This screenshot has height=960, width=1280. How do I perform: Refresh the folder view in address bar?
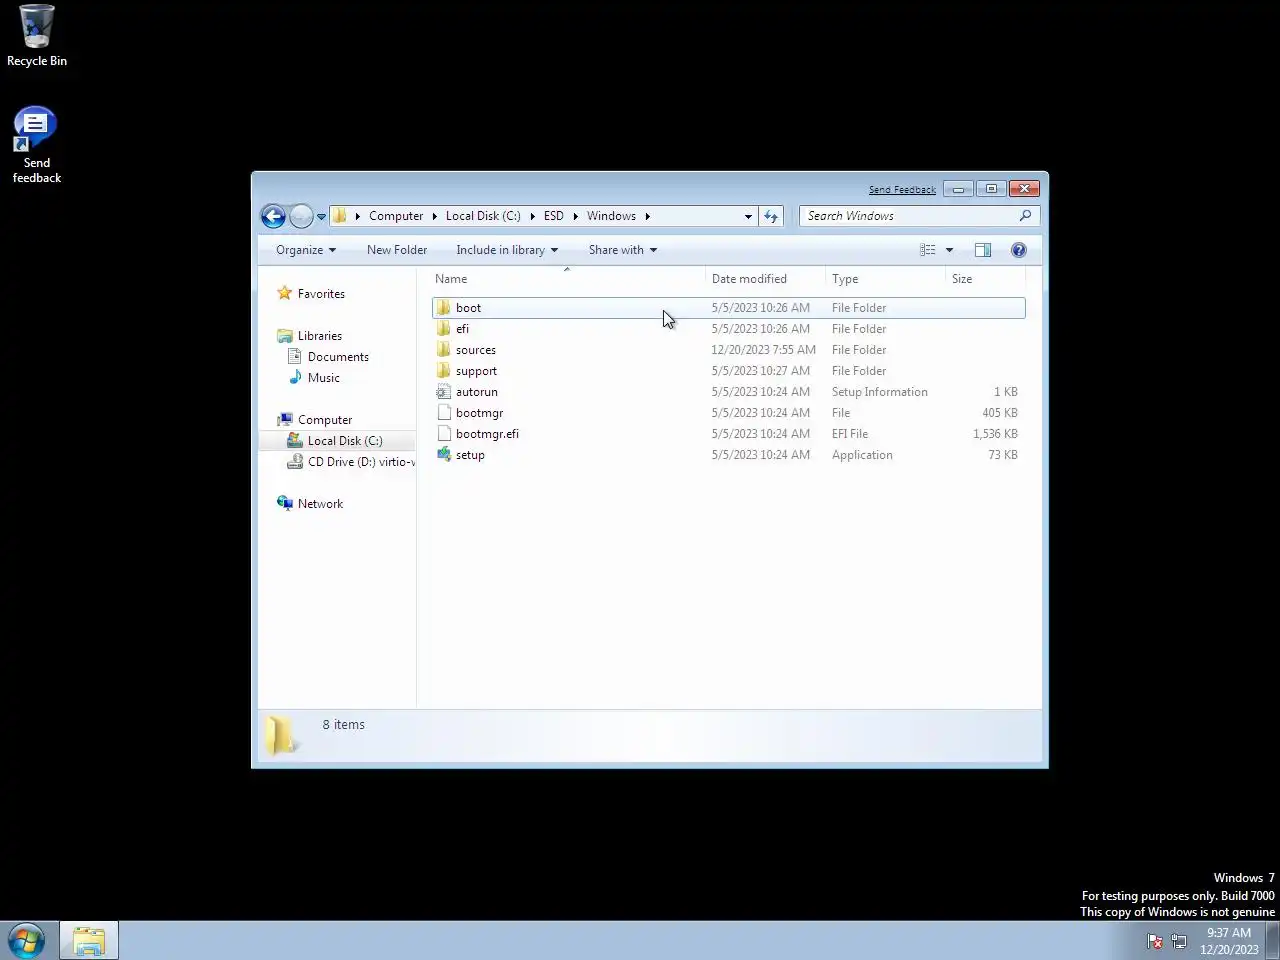point(771,216)
